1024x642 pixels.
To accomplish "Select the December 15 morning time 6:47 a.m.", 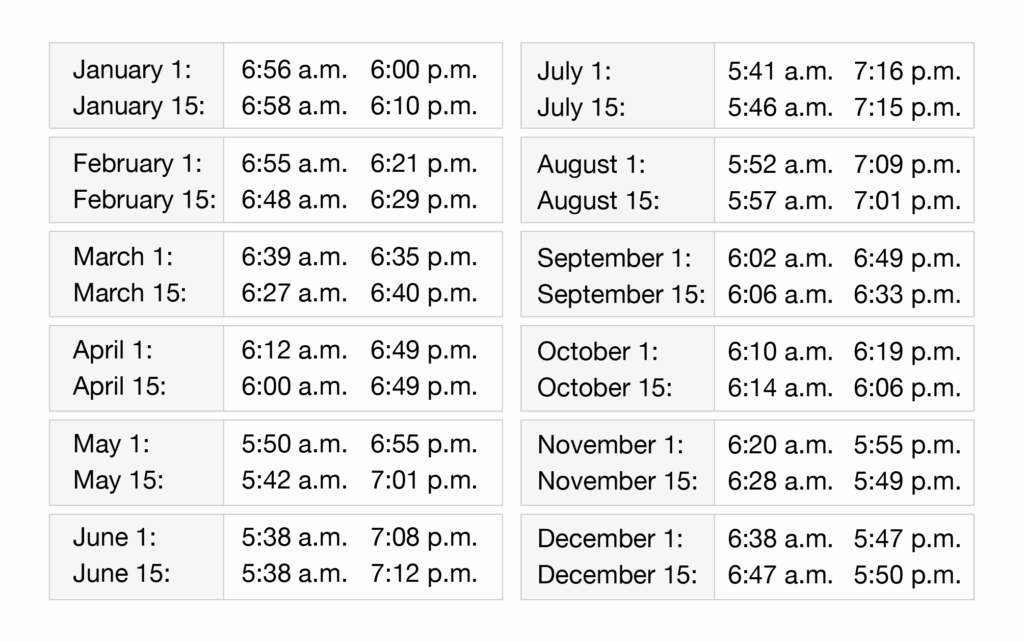I will (780, 575).
